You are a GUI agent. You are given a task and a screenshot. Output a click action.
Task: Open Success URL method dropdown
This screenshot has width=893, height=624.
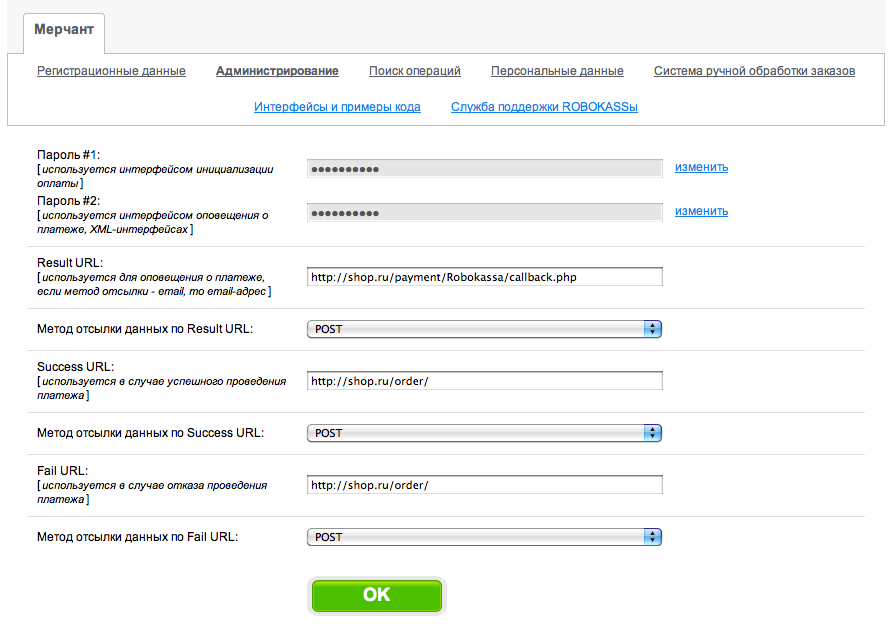pyautogui.click(x=484, y=433)
